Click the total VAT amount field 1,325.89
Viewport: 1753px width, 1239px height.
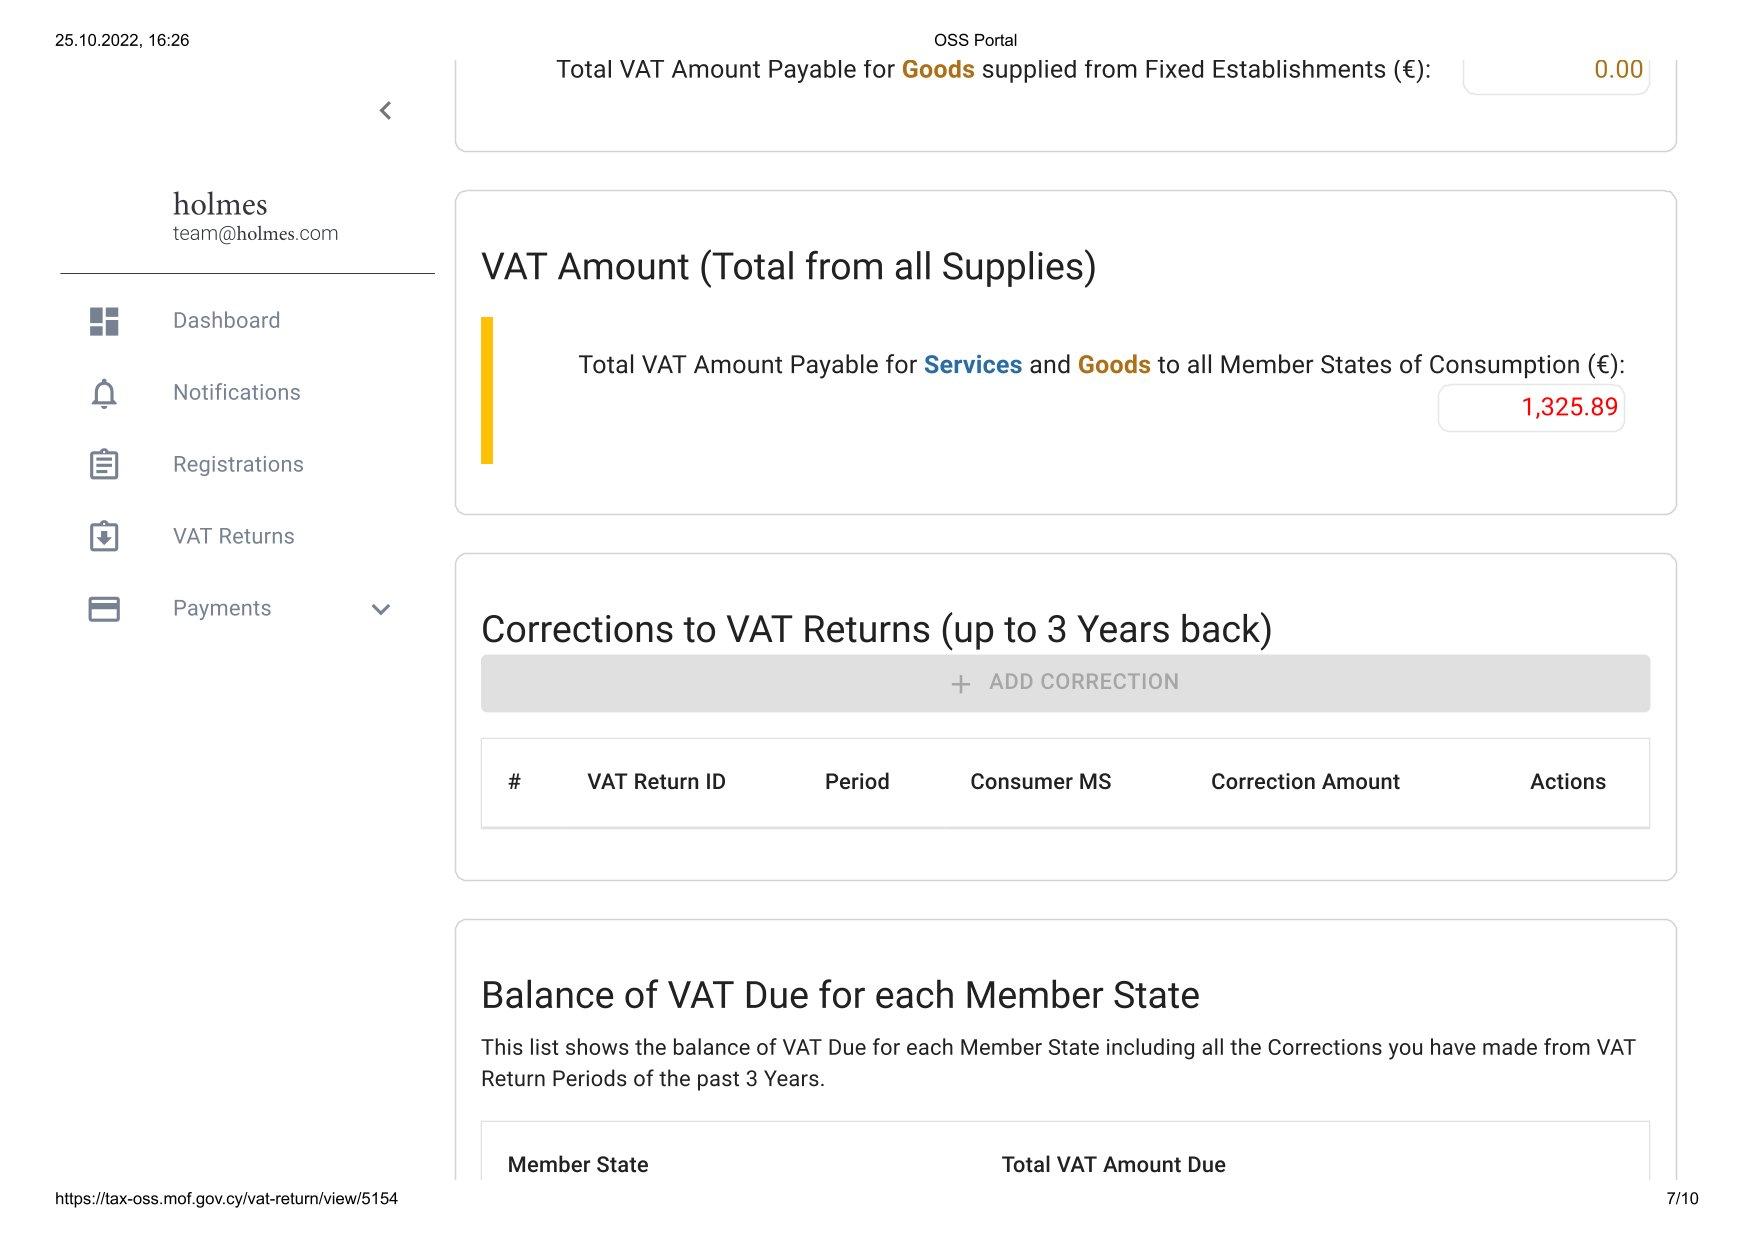(1531, 408)
